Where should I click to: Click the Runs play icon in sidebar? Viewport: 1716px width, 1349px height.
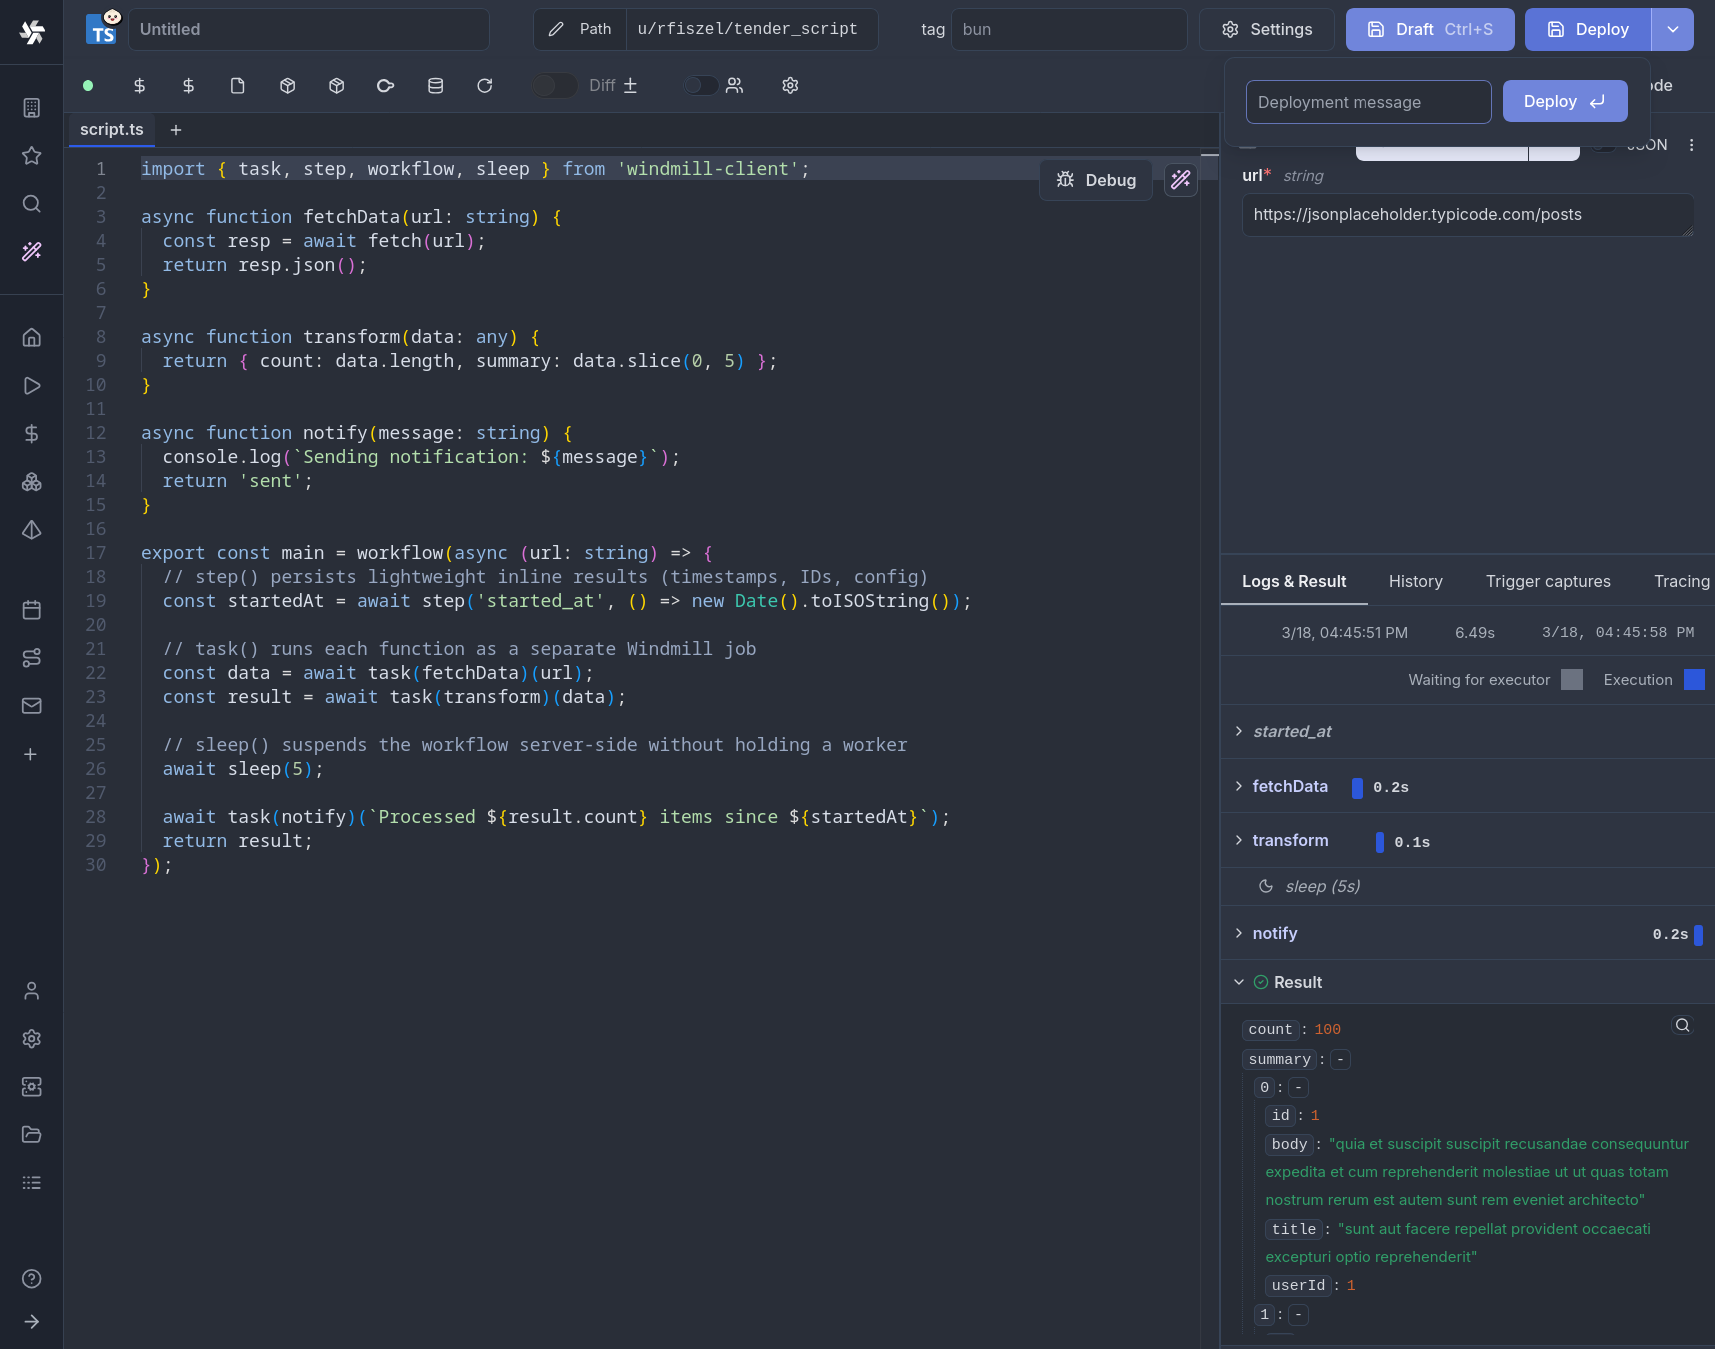click(32, 386)
